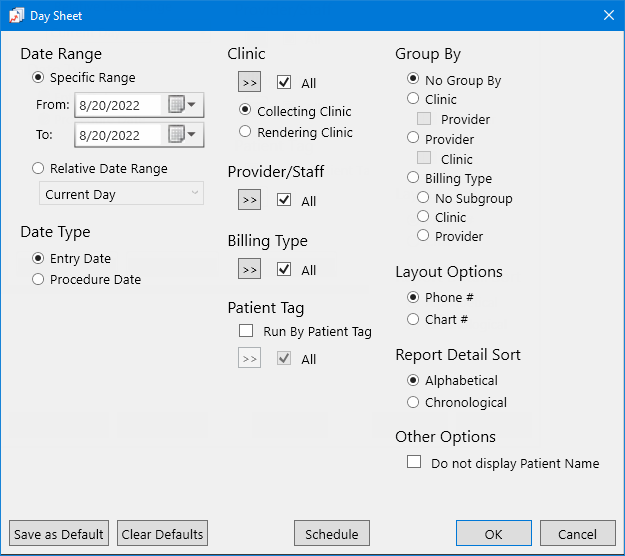Check Do not display Patient Name

pos(414,462)
